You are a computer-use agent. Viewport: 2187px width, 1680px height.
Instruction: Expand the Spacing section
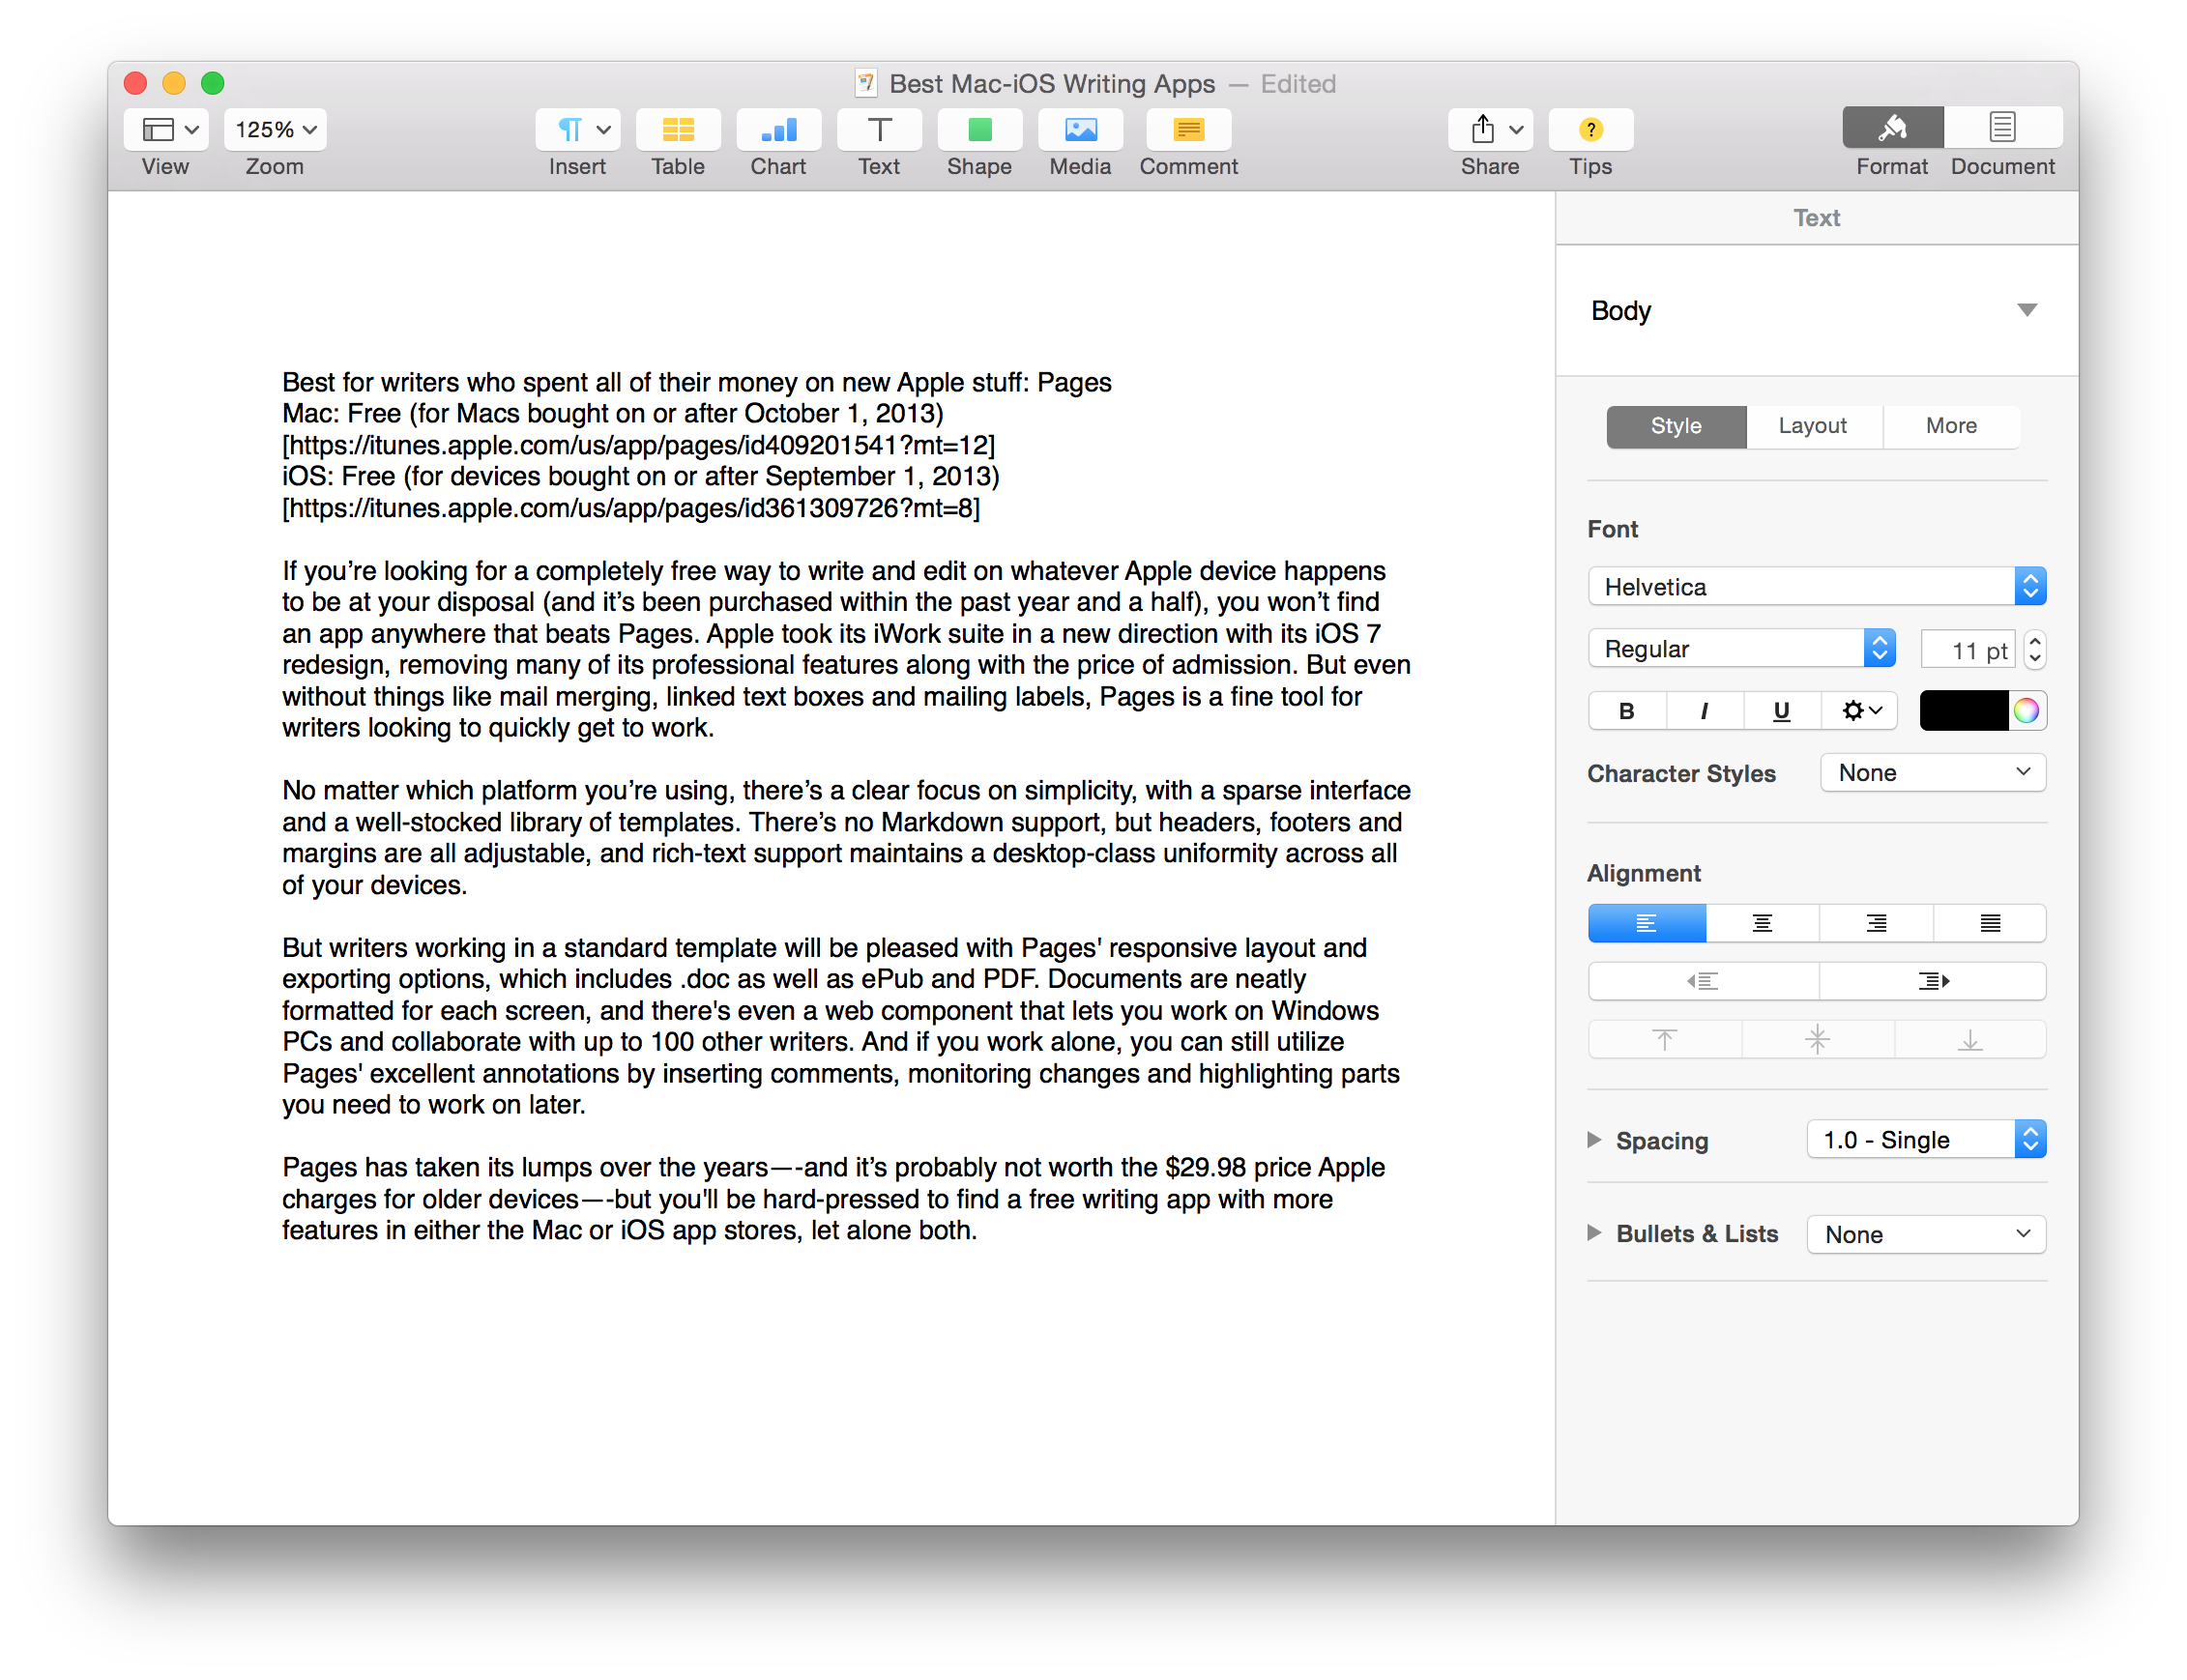1590,1139
